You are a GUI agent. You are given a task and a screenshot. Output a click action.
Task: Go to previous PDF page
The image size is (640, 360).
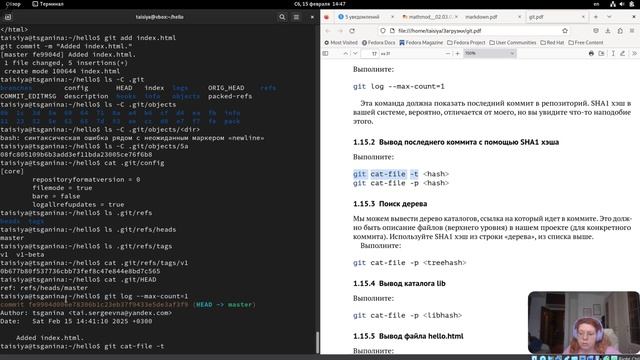(x=345, y=53)
